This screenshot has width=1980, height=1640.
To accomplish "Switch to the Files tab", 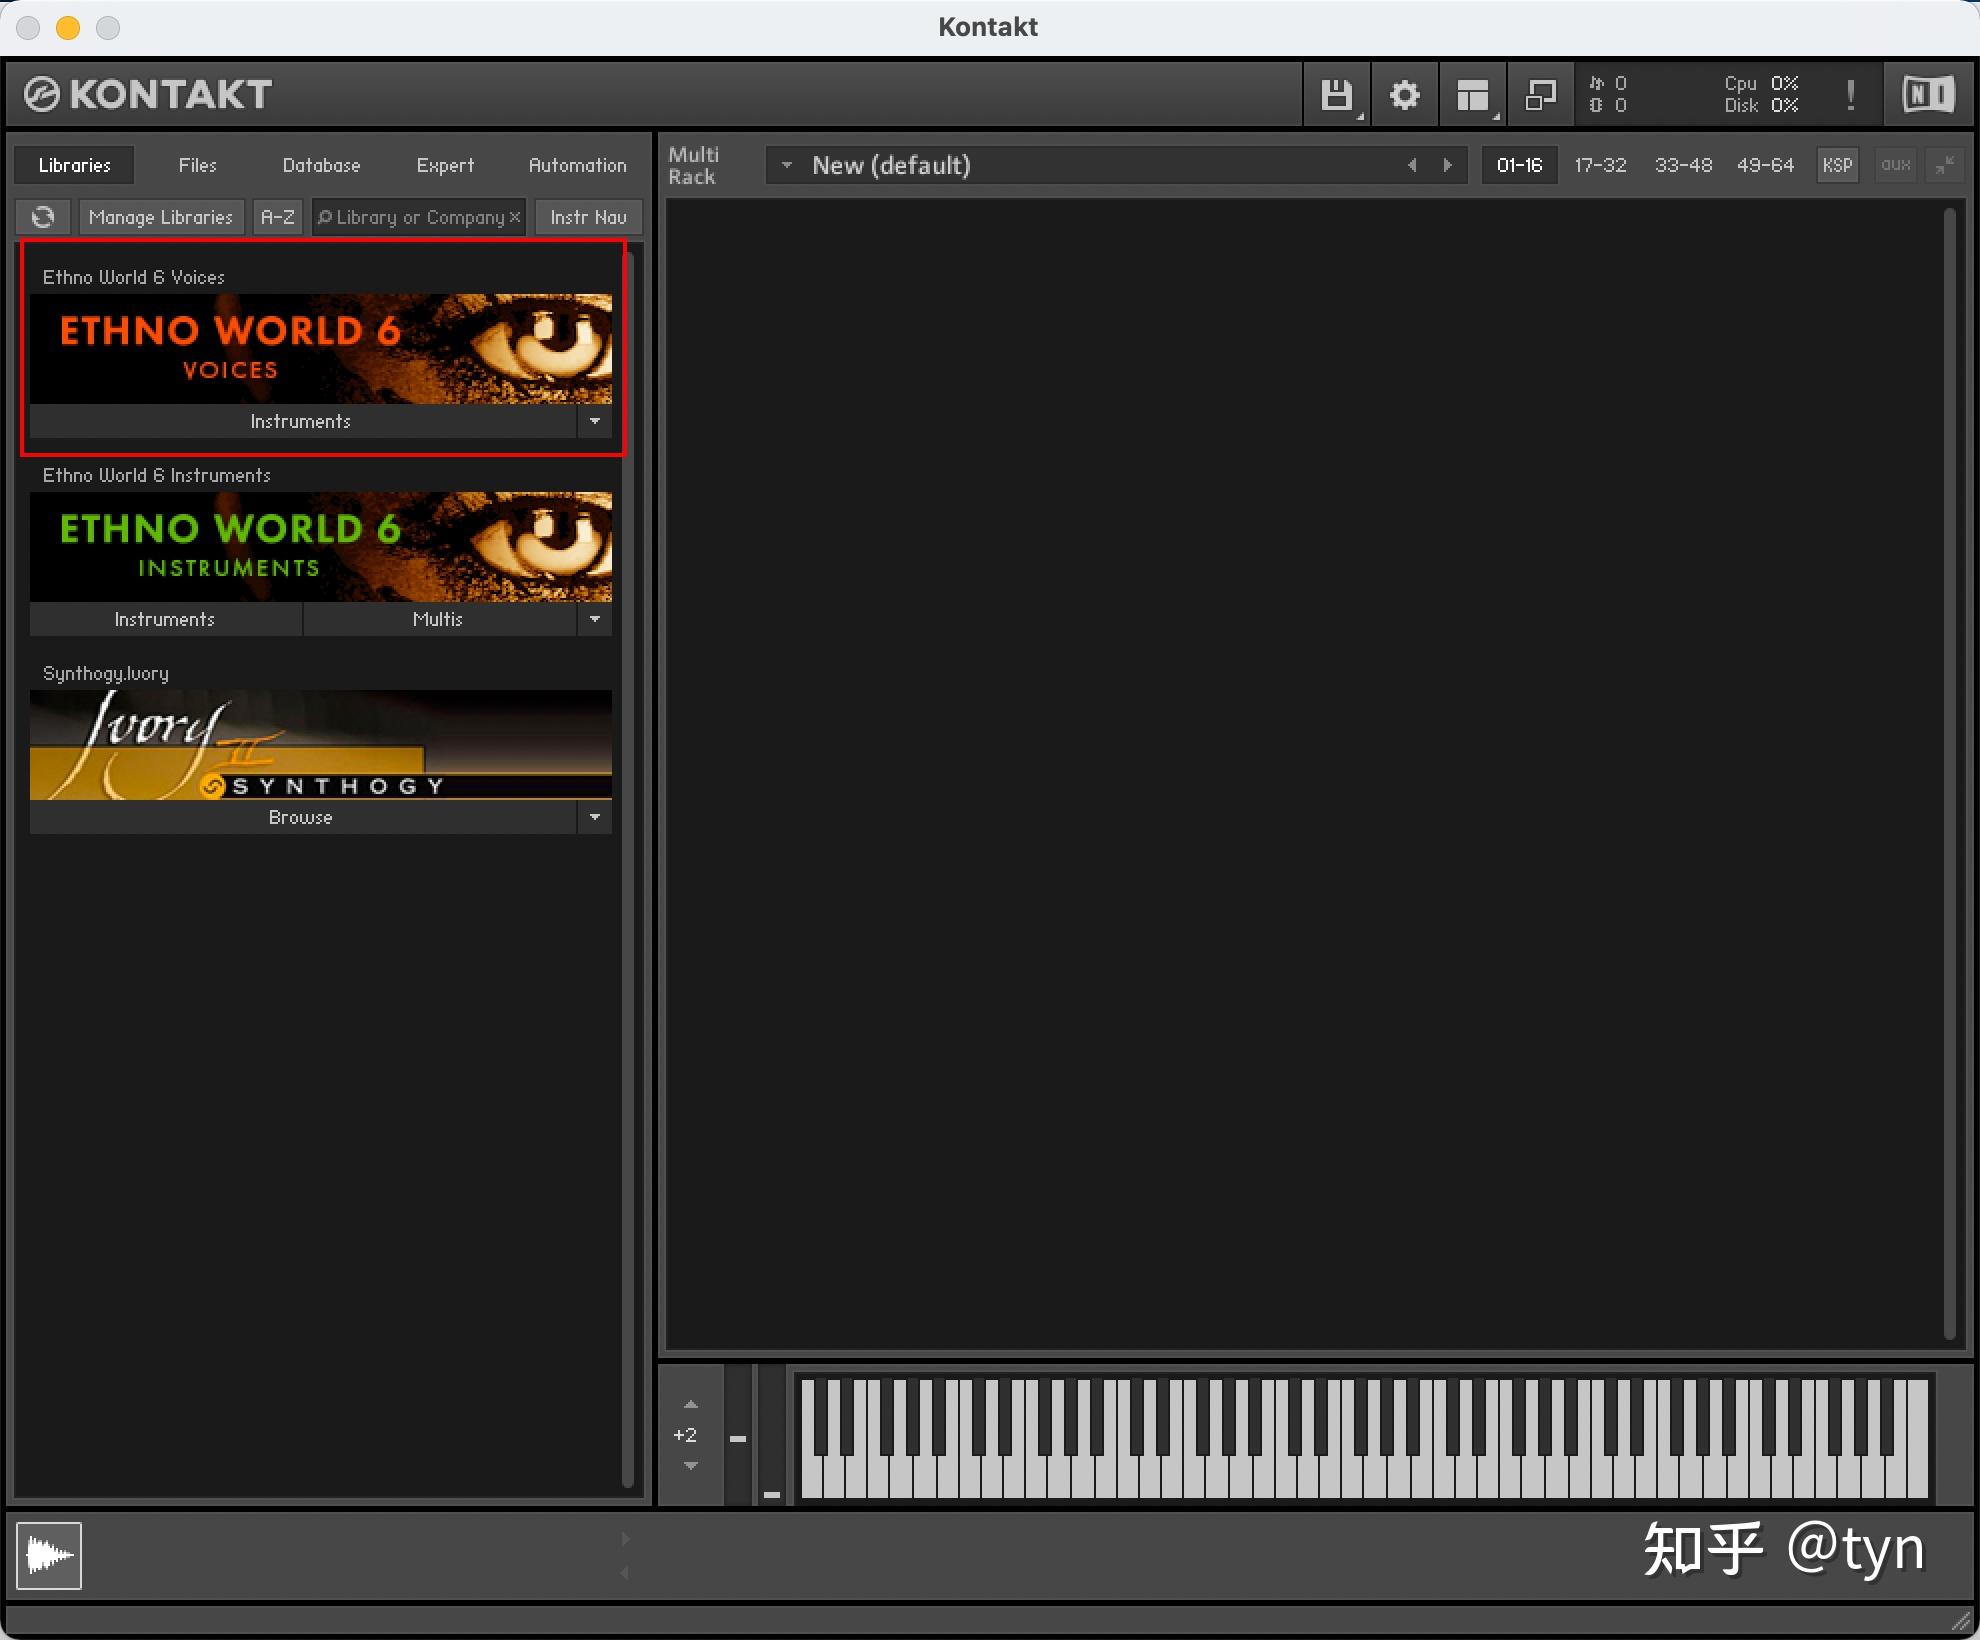I will [197, 165].
